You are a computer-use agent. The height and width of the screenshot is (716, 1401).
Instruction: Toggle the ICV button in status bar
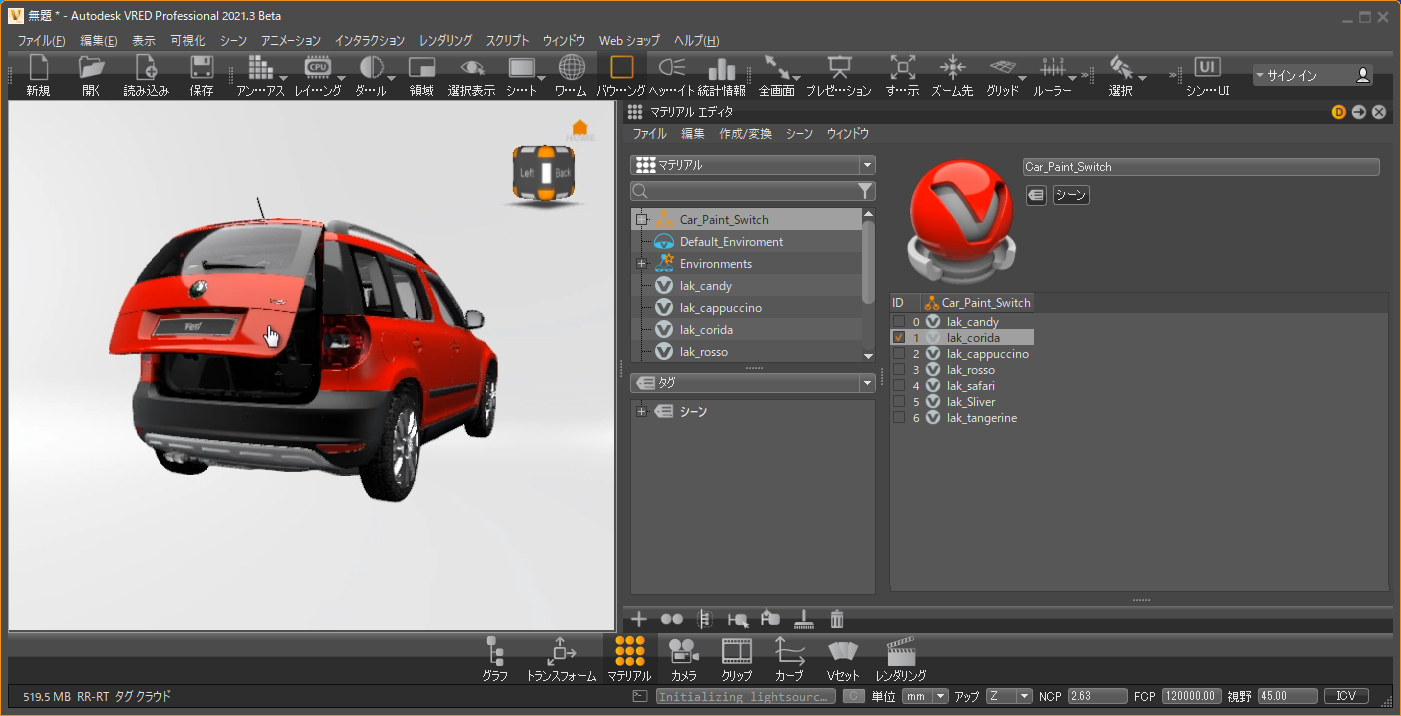point(1346,696)
